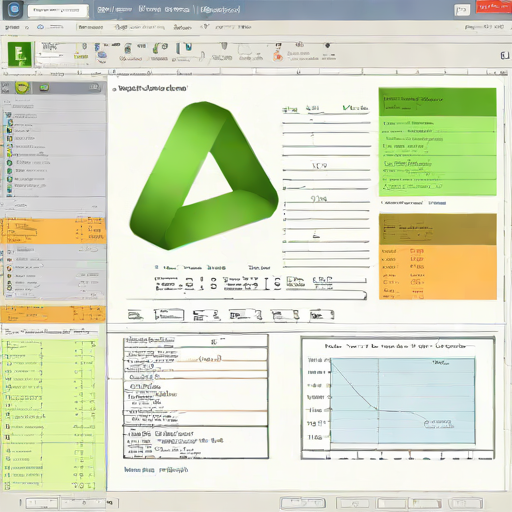Click the orange-red icon in the ribbon
This screenshot has height=512, width=512.
click(x=278, y=57)
